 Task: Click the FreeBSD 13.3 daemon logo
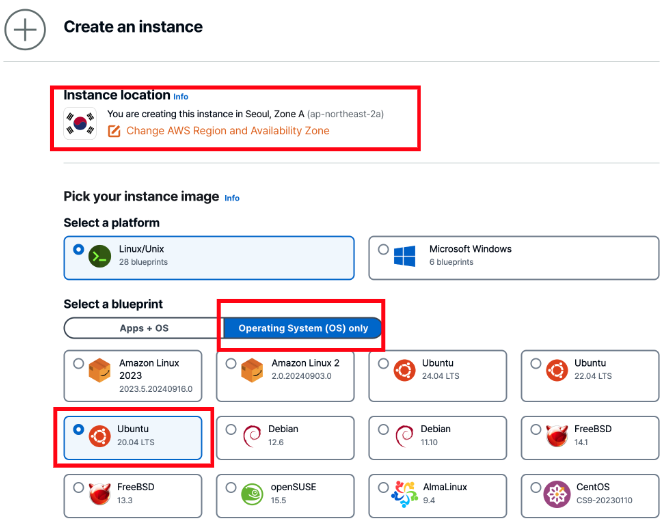click(99, 494)
